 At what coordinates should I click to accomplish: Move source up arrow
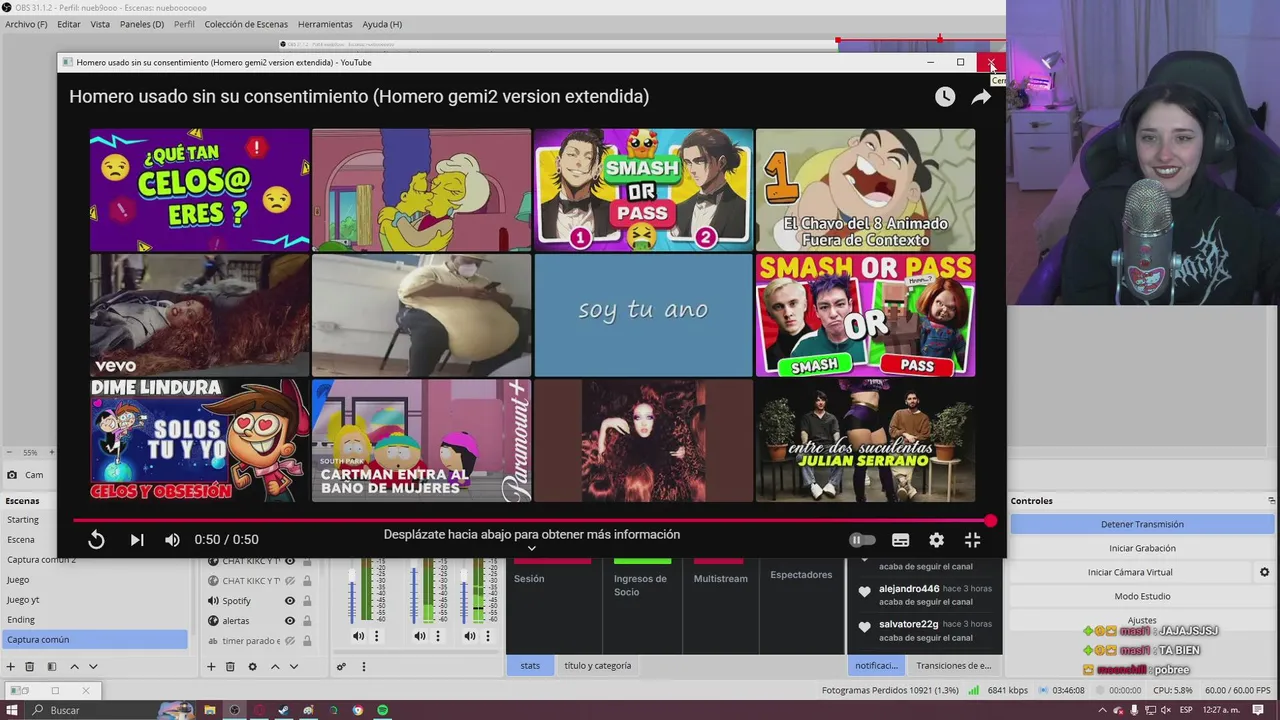[275, 667]
